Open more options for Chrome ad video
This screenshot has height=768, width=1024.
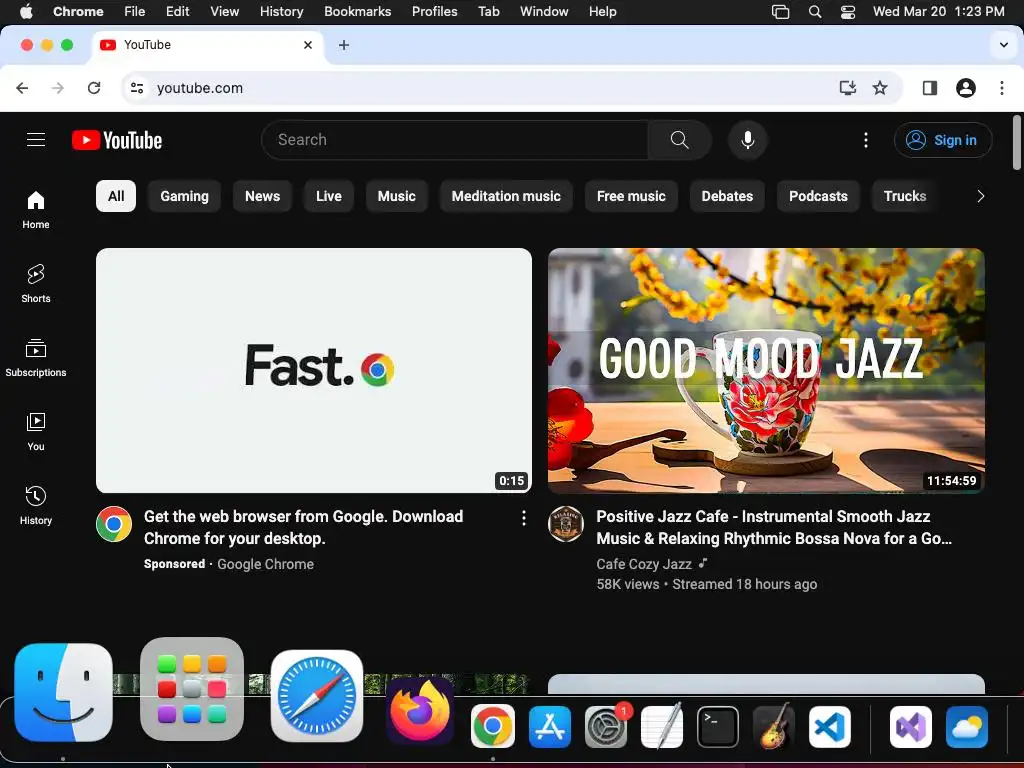(x=524, y=519)
